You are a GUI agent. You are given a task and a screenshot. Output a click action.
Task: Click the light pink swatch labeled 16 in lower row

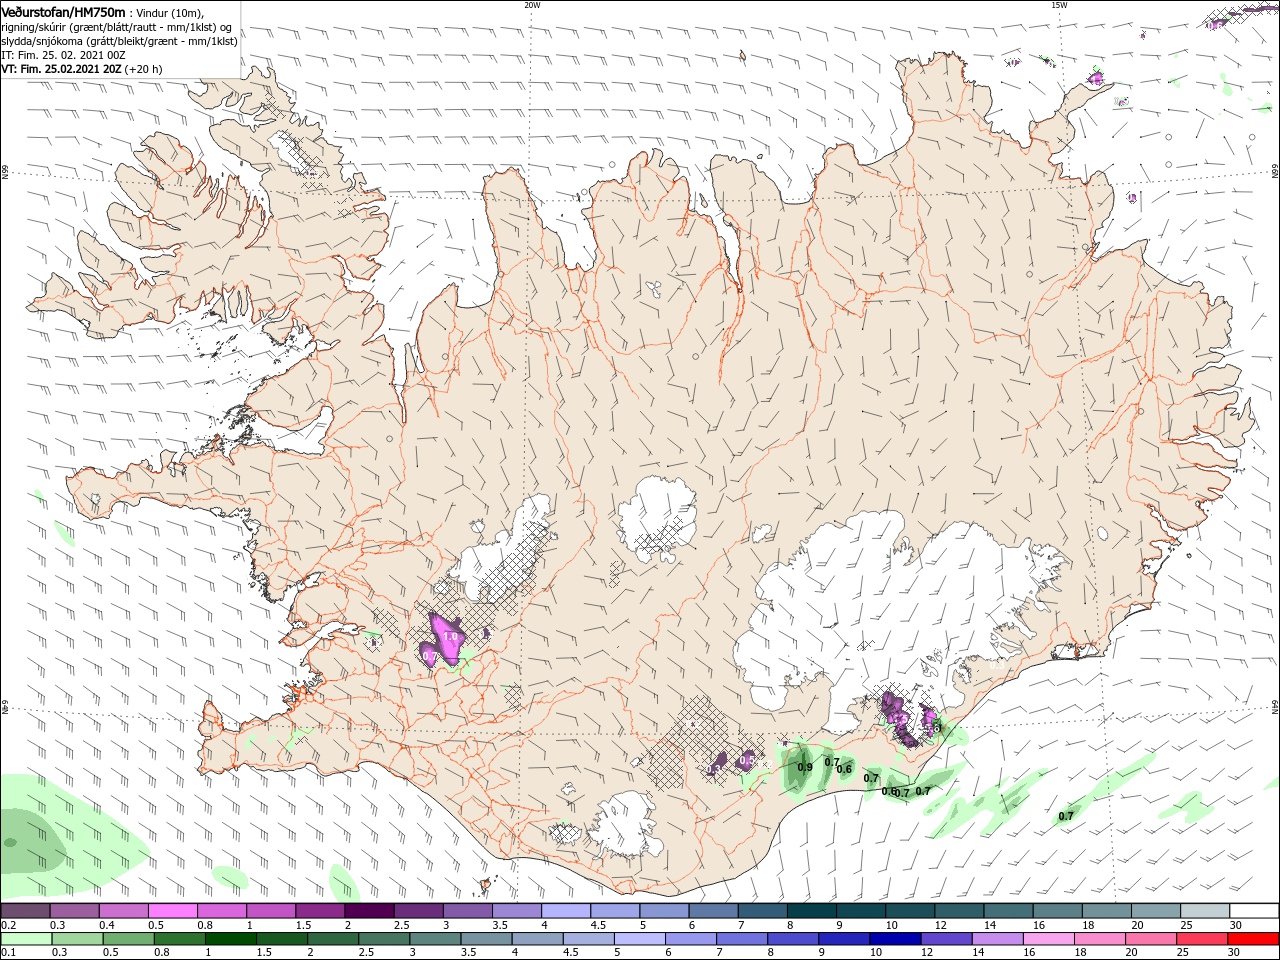1049,939
